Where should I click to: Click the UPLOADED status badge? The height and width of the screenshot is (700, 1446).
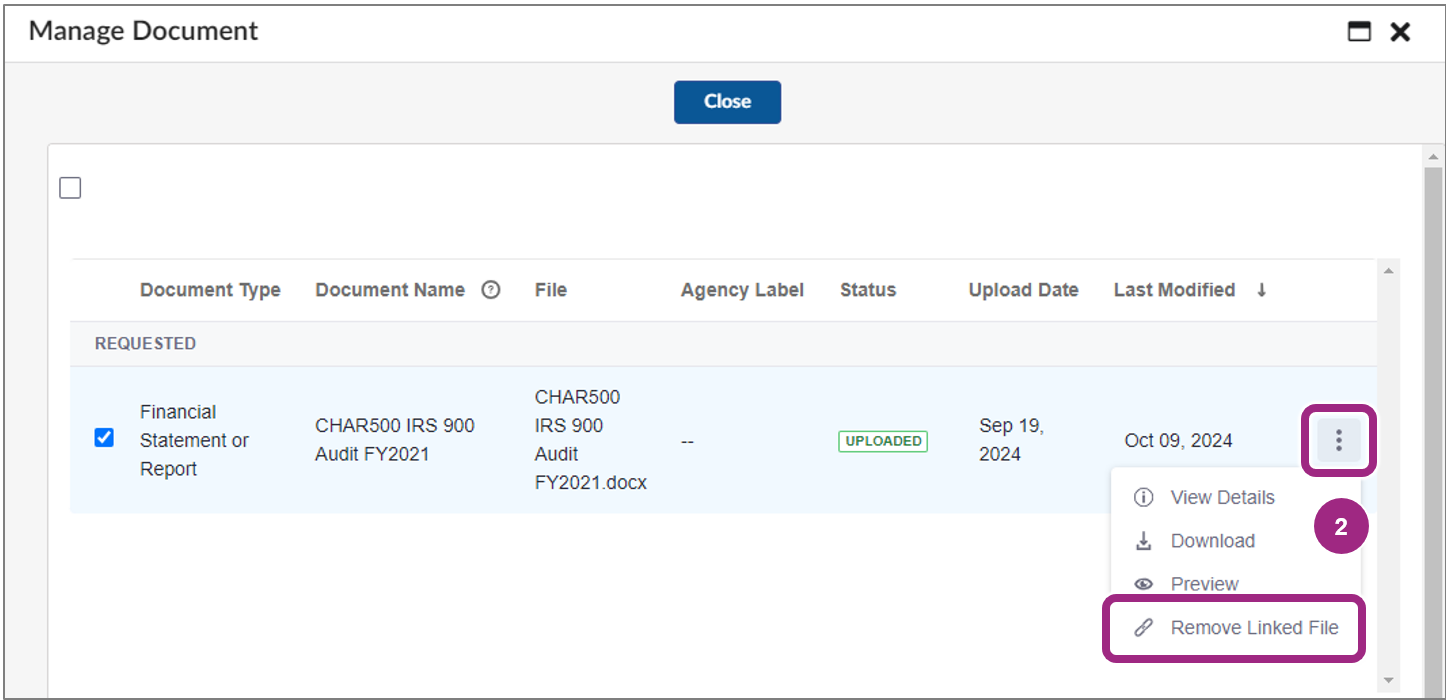882,440
